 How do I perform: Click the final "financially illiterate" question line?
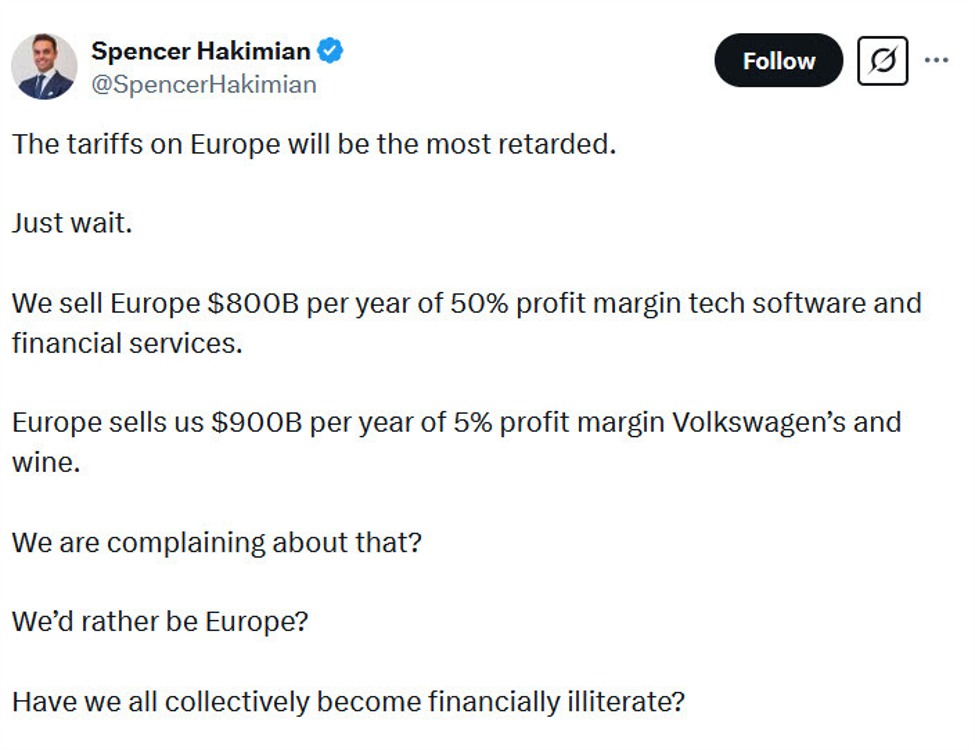click(348, 701)
